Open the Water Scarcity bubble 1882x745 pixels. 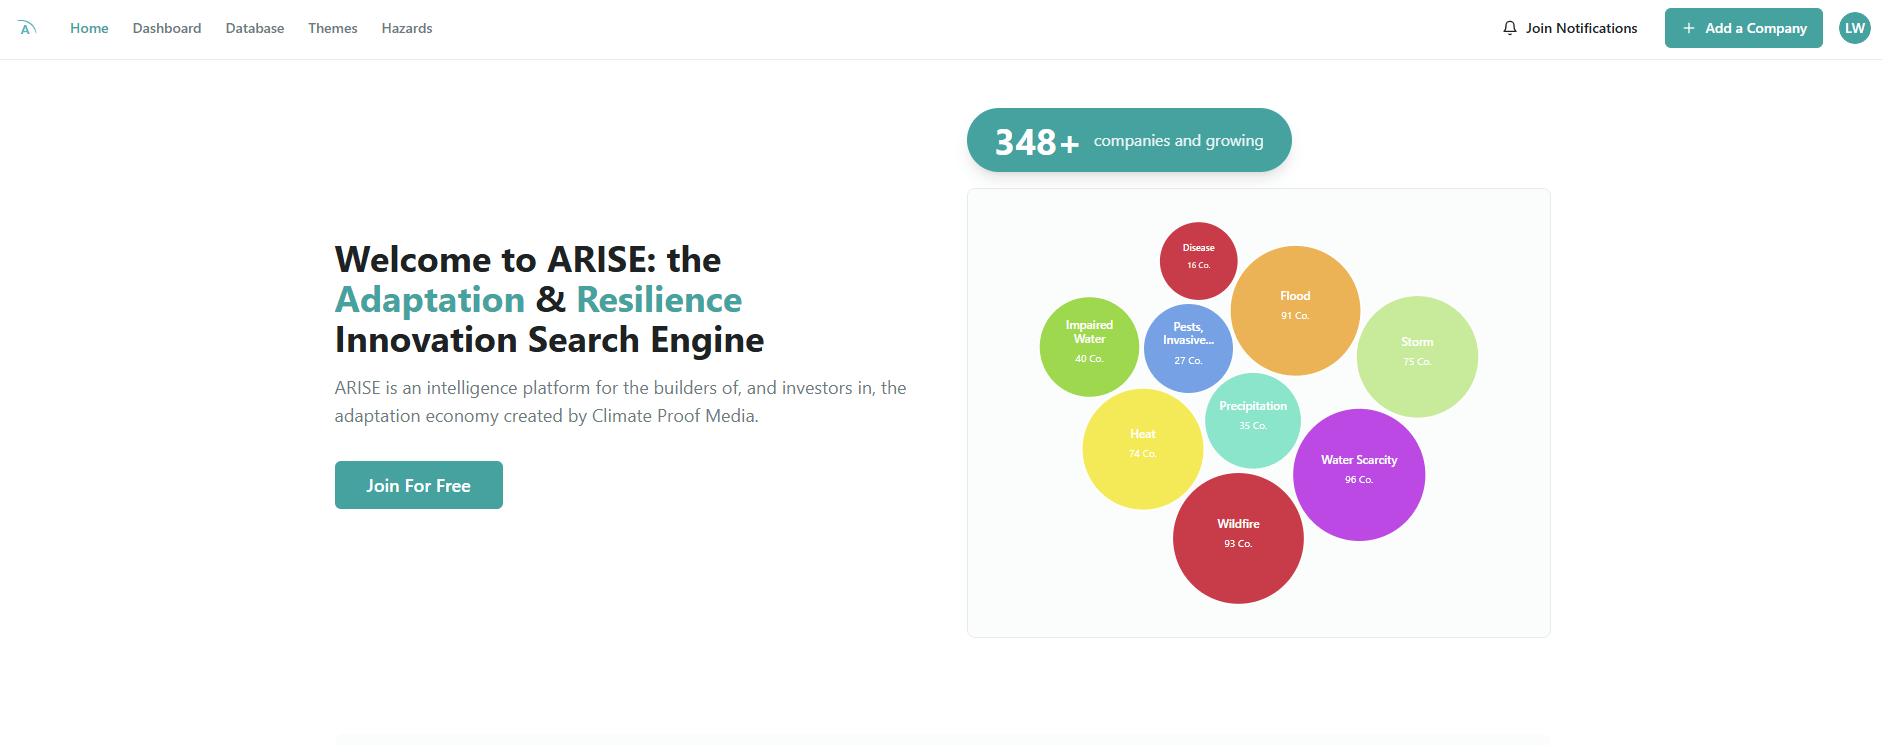point(1359,475)
